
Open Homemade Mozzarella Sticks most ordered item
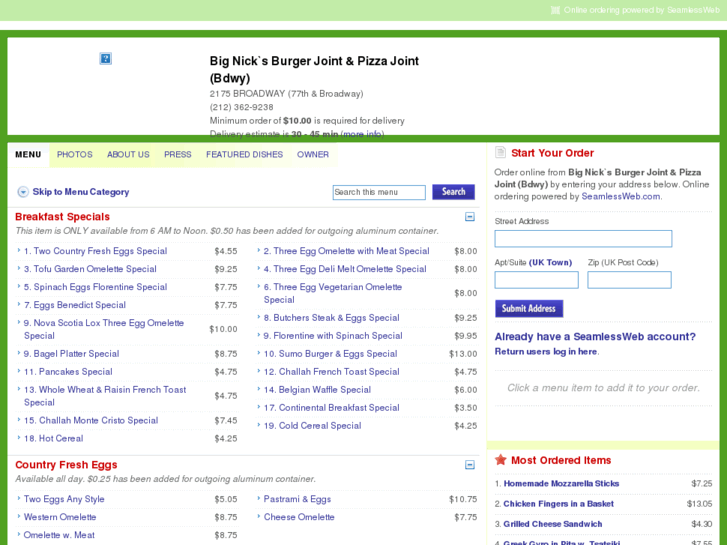pos(561,484)
